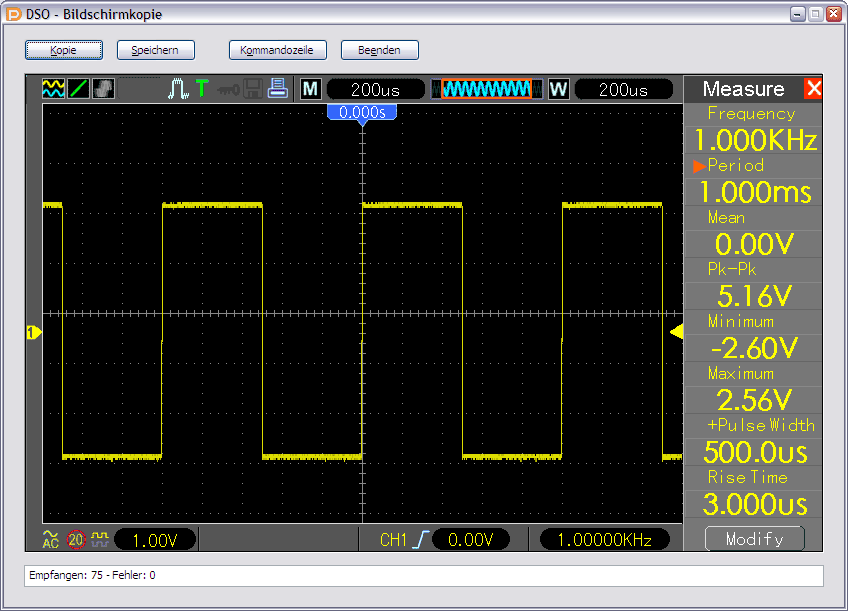Click the 1.00000KHz frequency counter readout
The width and height of the screenshot is (848, 611).
pos(605,540)
